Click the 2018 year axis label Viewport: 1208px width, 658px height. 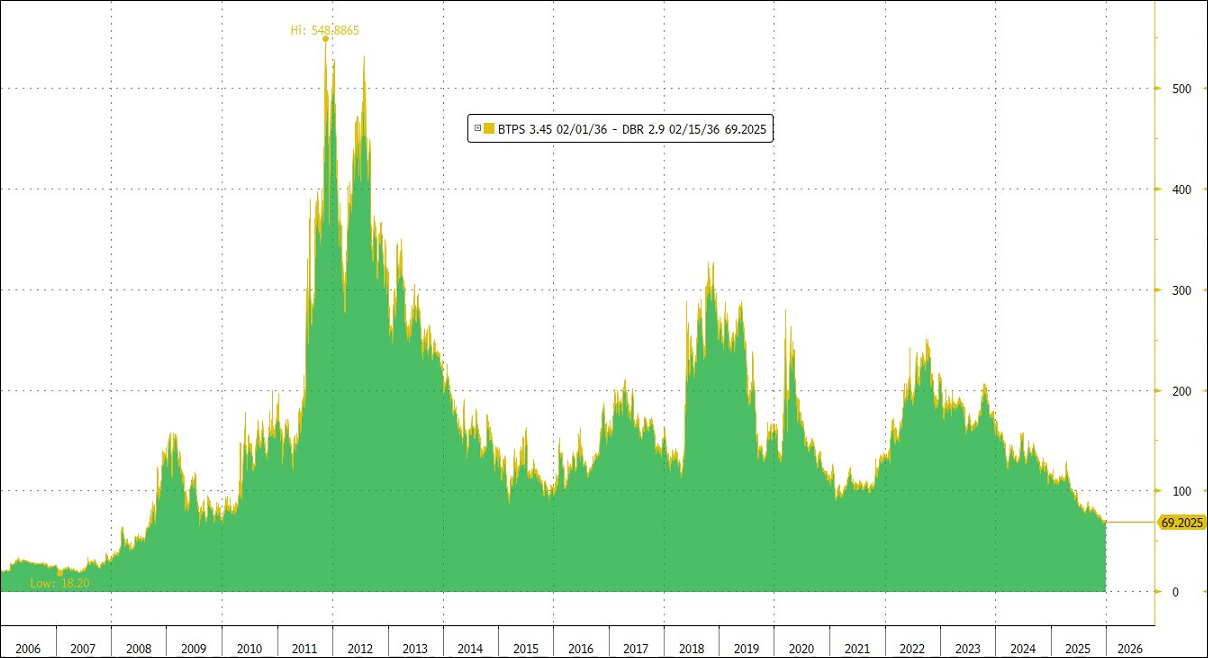691,647
